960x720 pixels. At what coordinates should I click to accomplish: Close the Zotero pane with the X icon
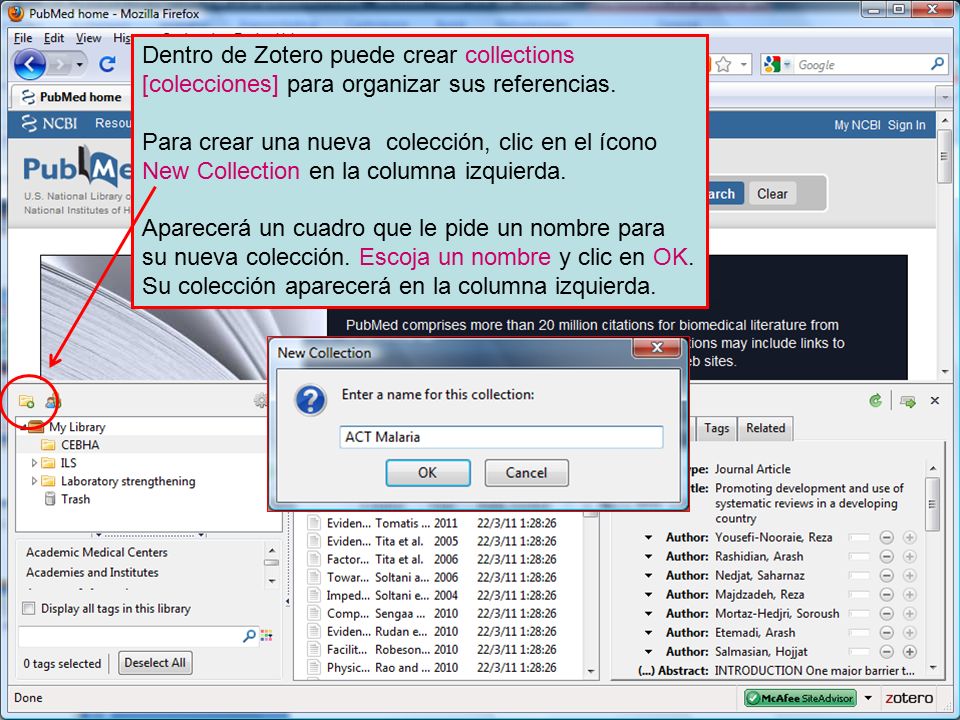click(935, 400)
